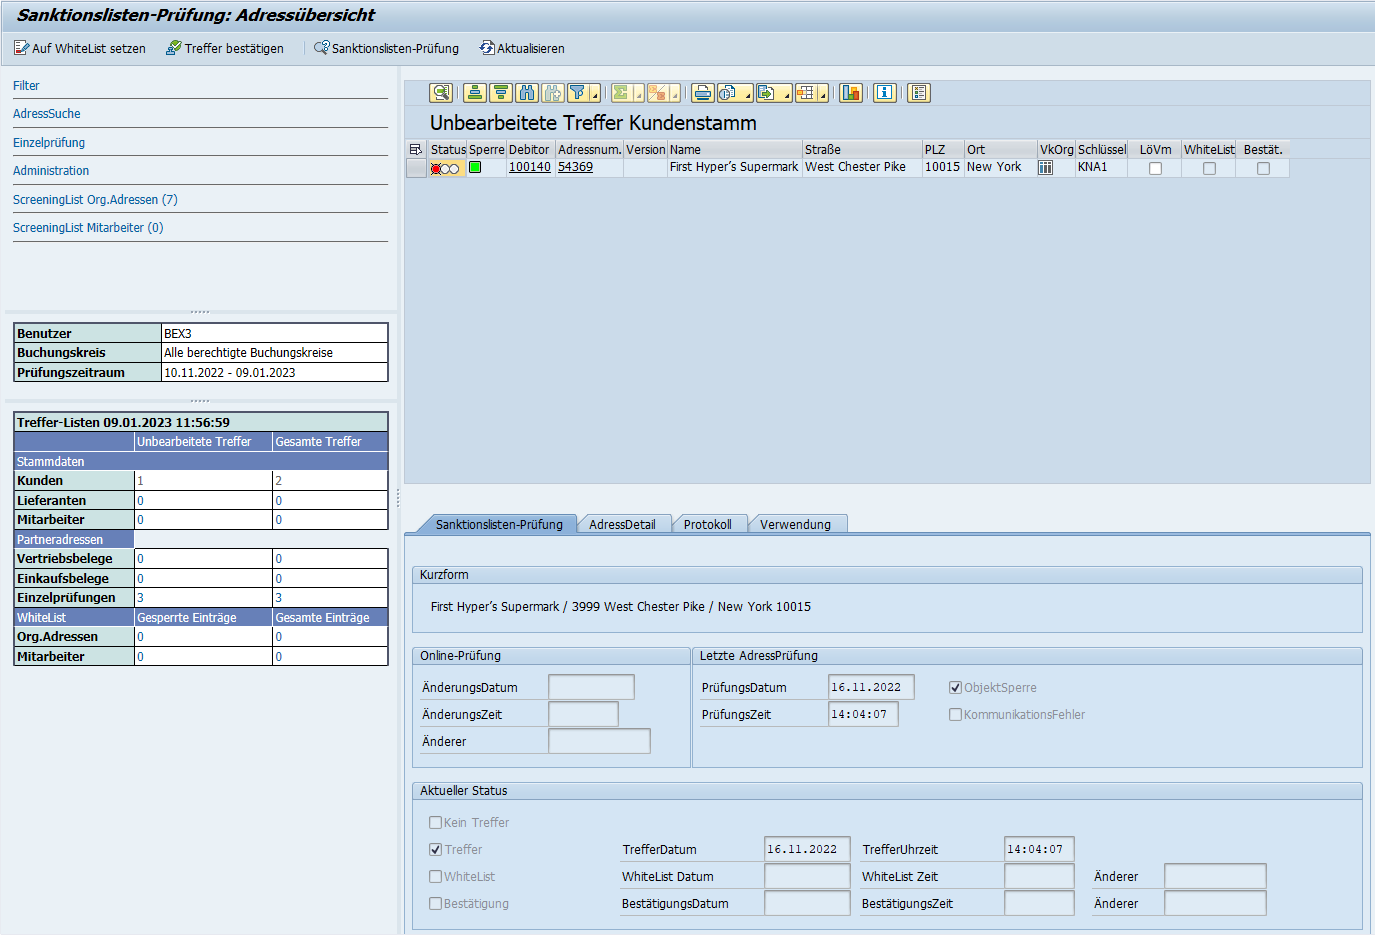The image size is (1375, 935).
Task: Click the Details magnifier icon in ALV toolbar
Action: pyautogui.click(x=440, y=93)
